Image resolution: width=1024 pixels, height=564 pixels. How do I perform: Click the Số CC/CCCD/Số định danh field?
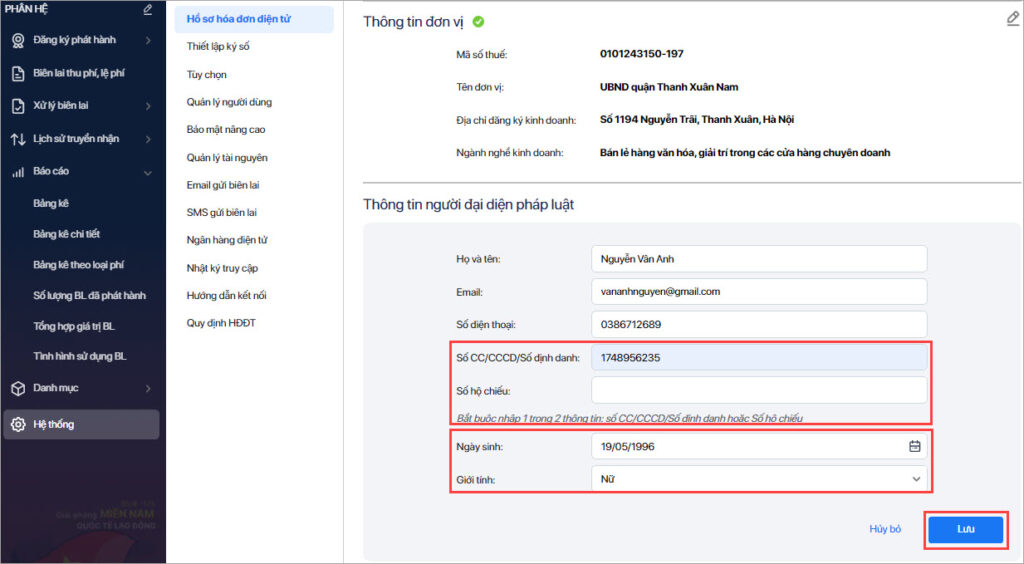pos(759,358)
